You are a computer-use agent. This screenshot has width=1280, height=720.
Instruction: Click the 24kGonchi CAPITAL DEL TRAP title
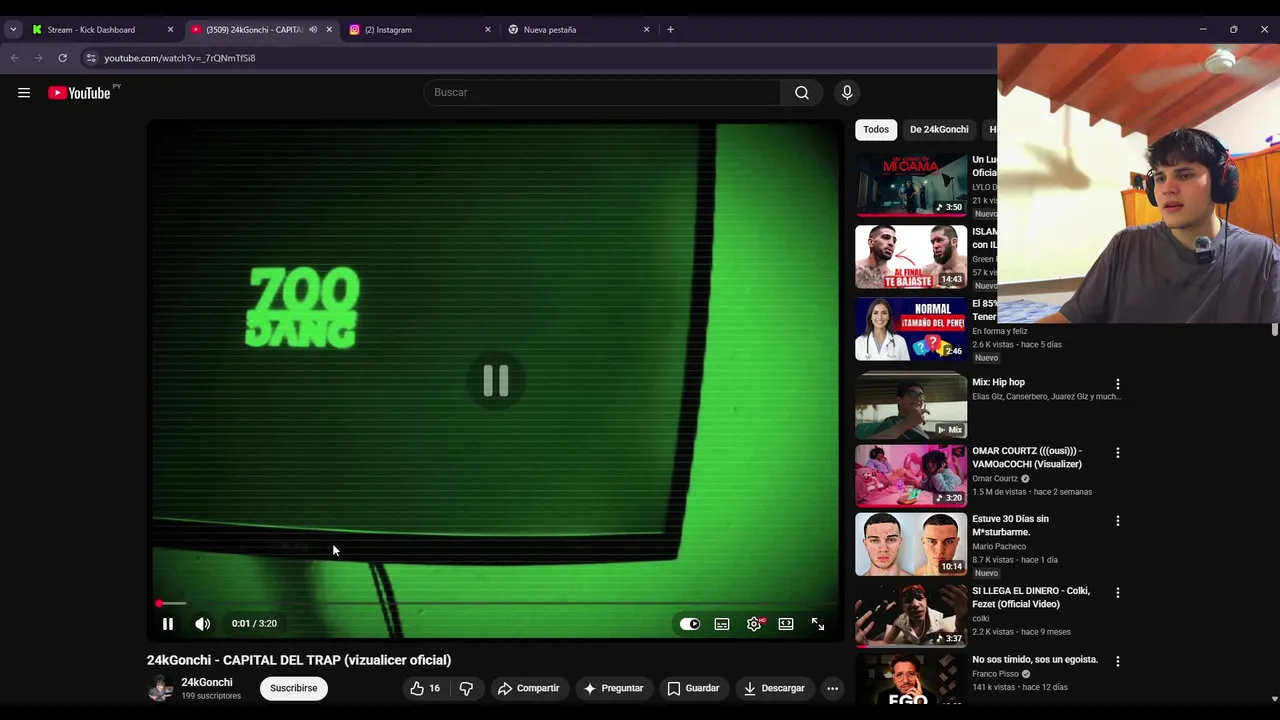[299, 660]
